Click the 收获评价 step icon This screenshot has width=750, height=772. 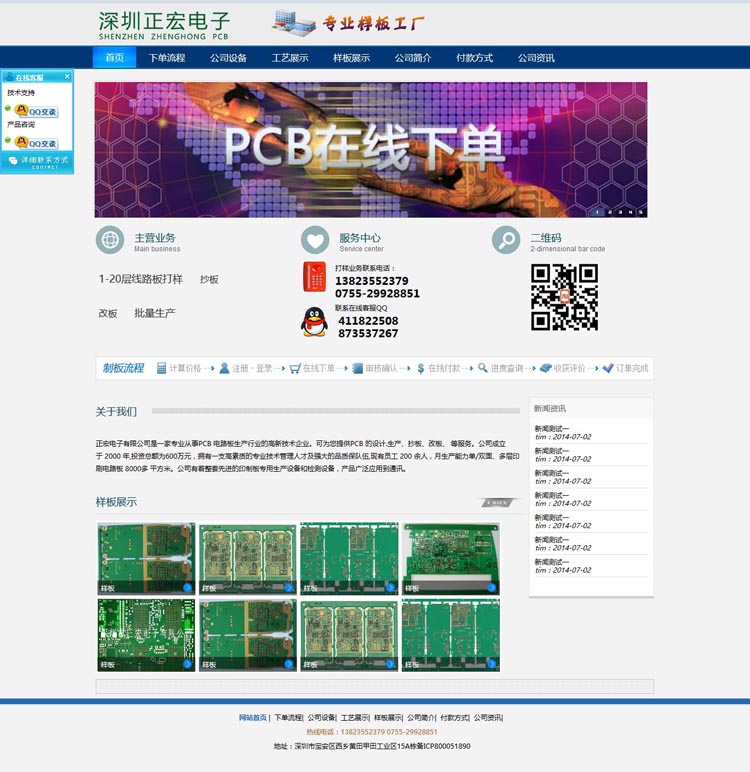coord(546,368)
